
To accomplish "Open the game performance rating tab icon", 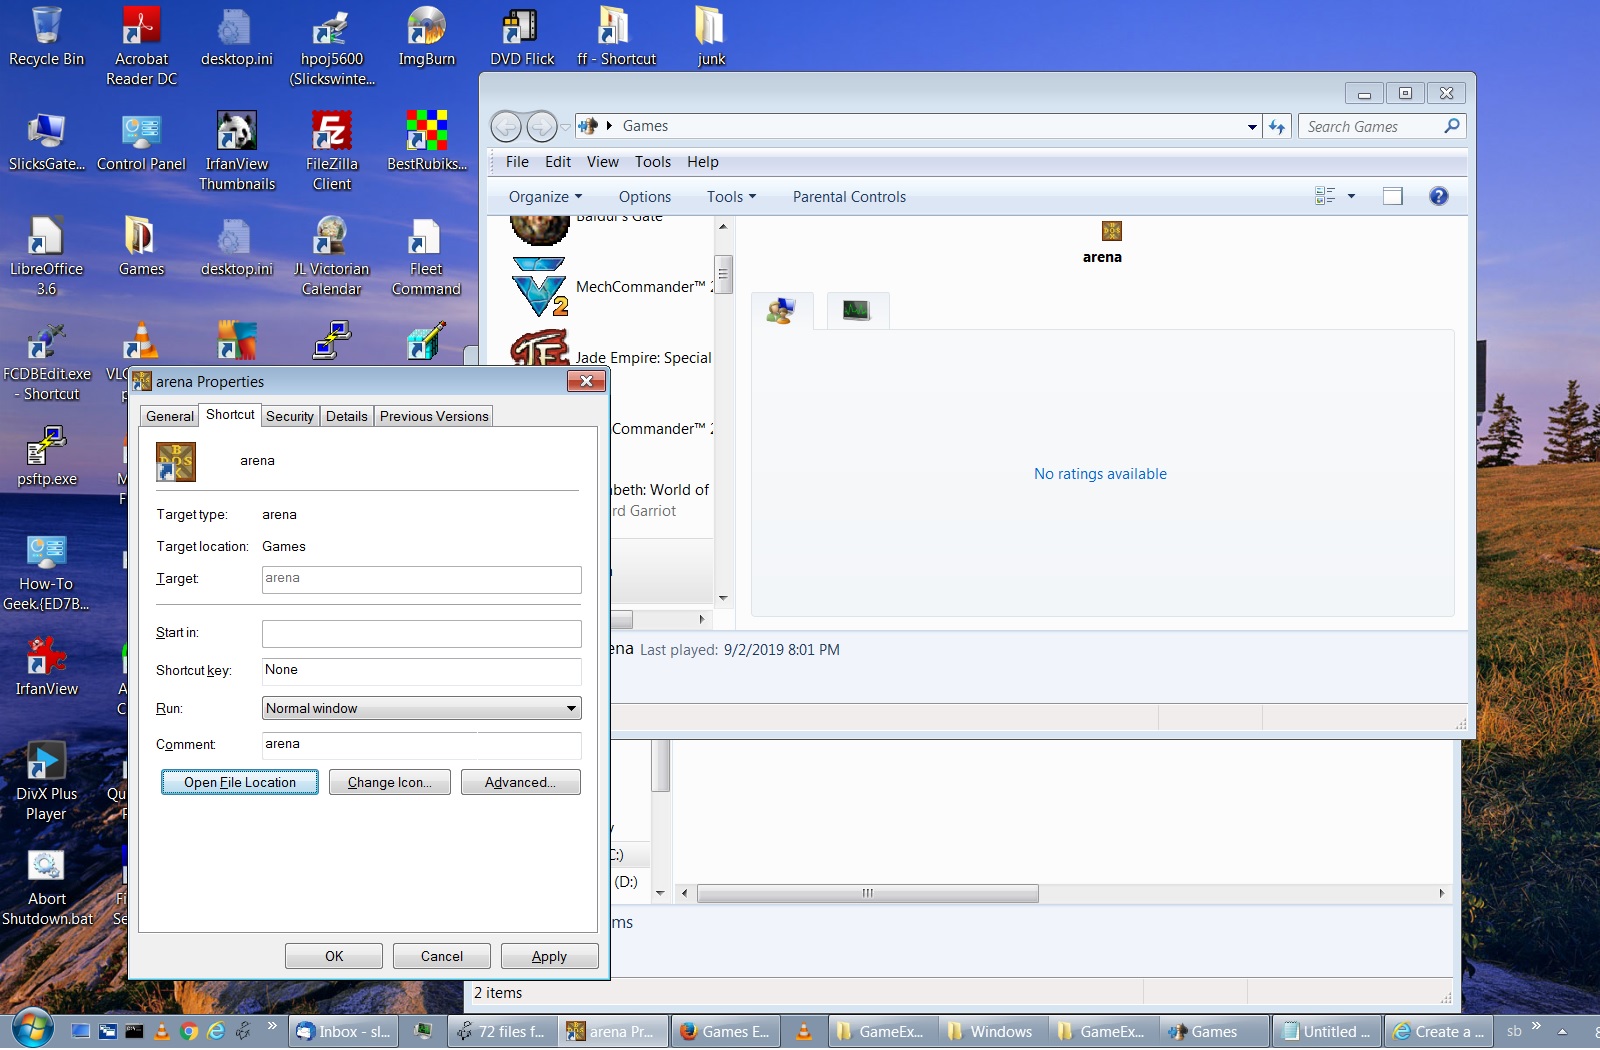I will [856, 310].
